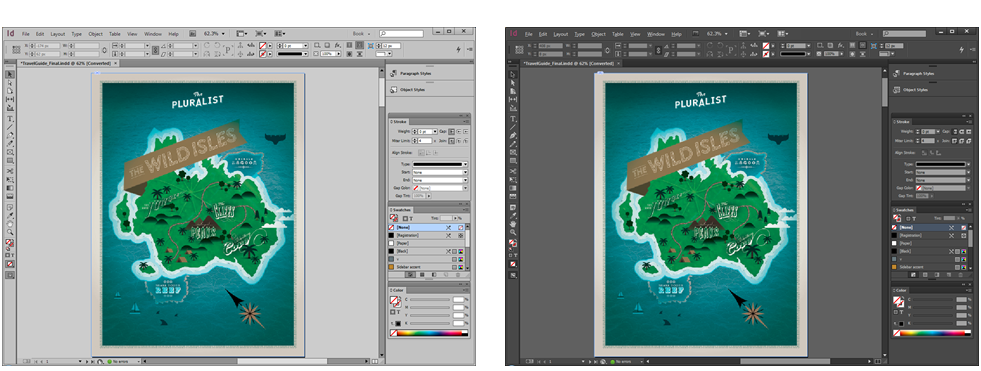This screenshot has width=981, height=371.
Task: Select TravelGuide_Final.indd tab in light window
Action: (x=65, y=63)
